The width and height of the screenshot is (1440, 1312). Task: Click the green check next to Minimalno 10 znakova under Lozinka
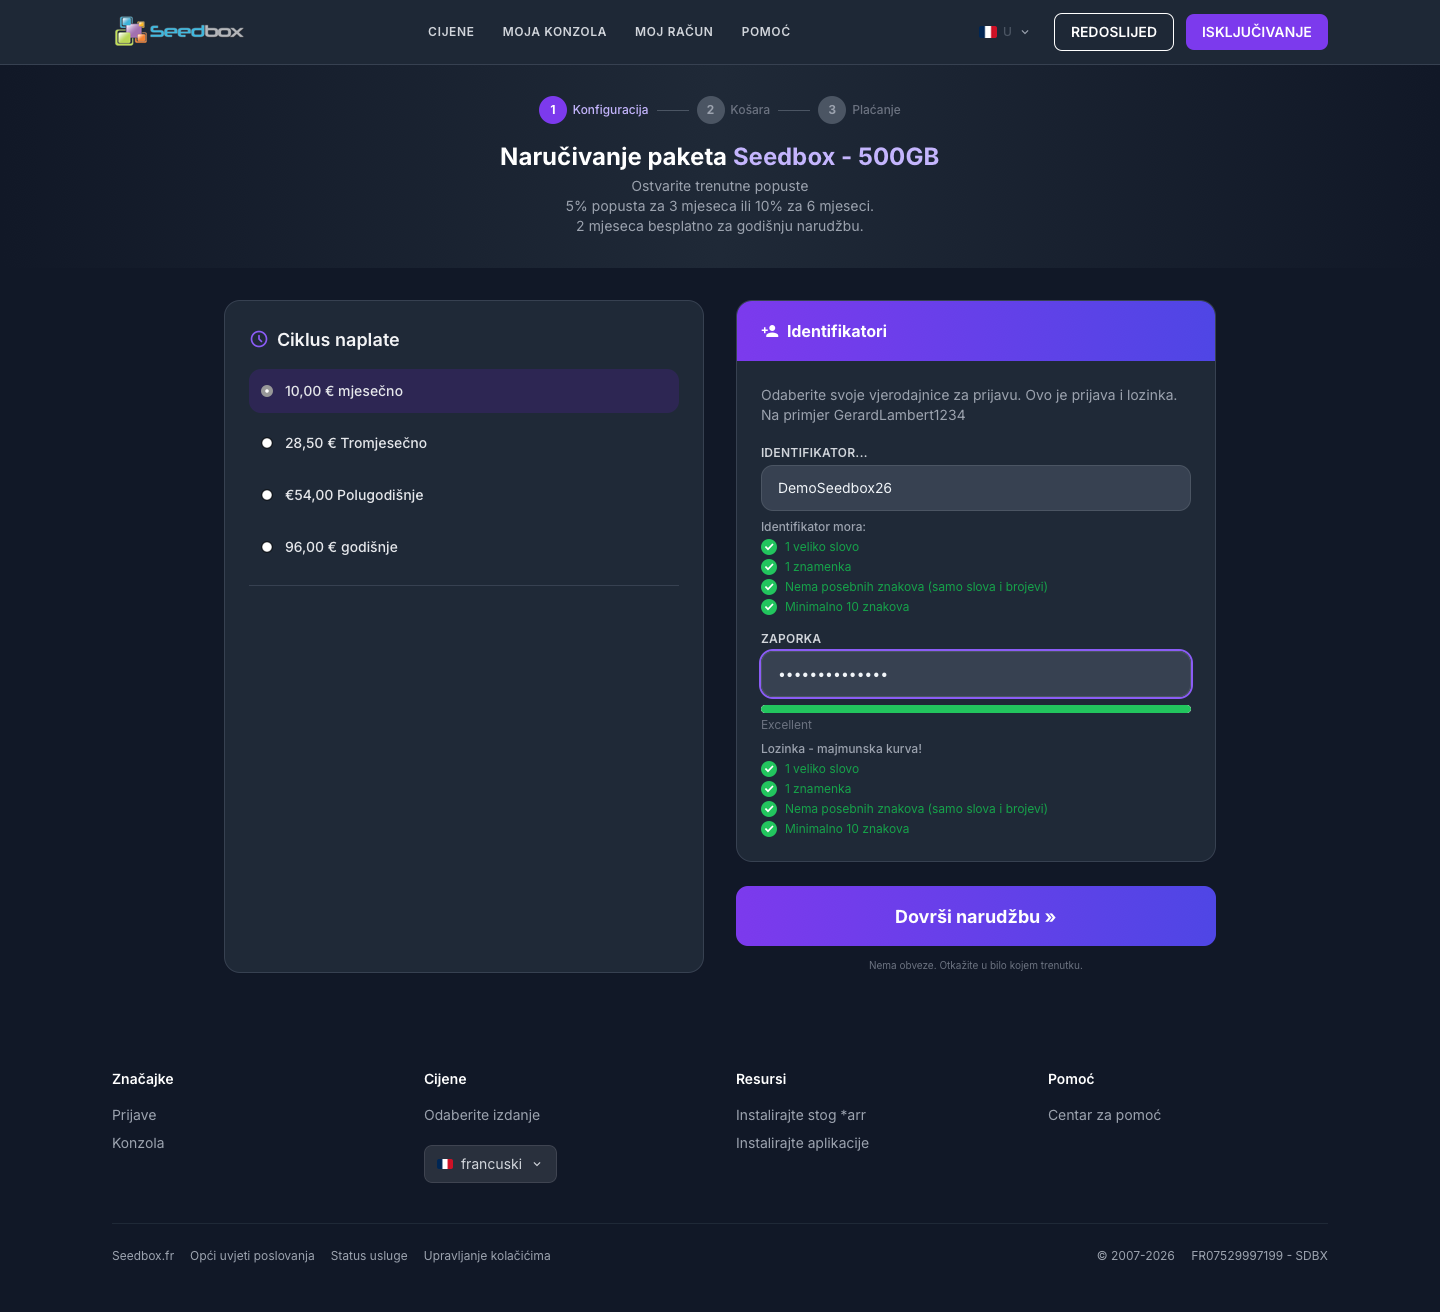(769, 829)
